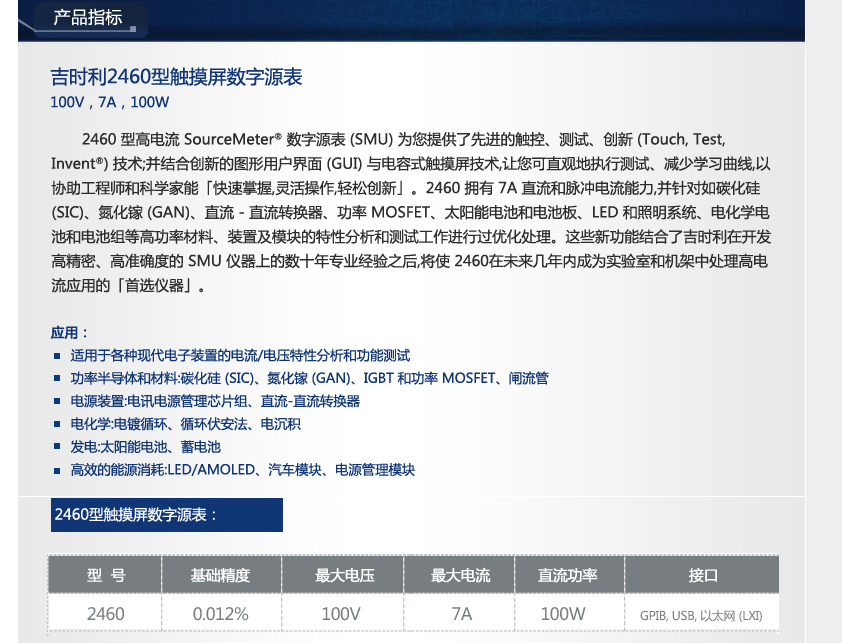This screenshot has height=643, width=842.
Task: Select the bullet 适用于各种现代电子装置的电流/电压特性分析和功能测试
Action: (240, 356)
